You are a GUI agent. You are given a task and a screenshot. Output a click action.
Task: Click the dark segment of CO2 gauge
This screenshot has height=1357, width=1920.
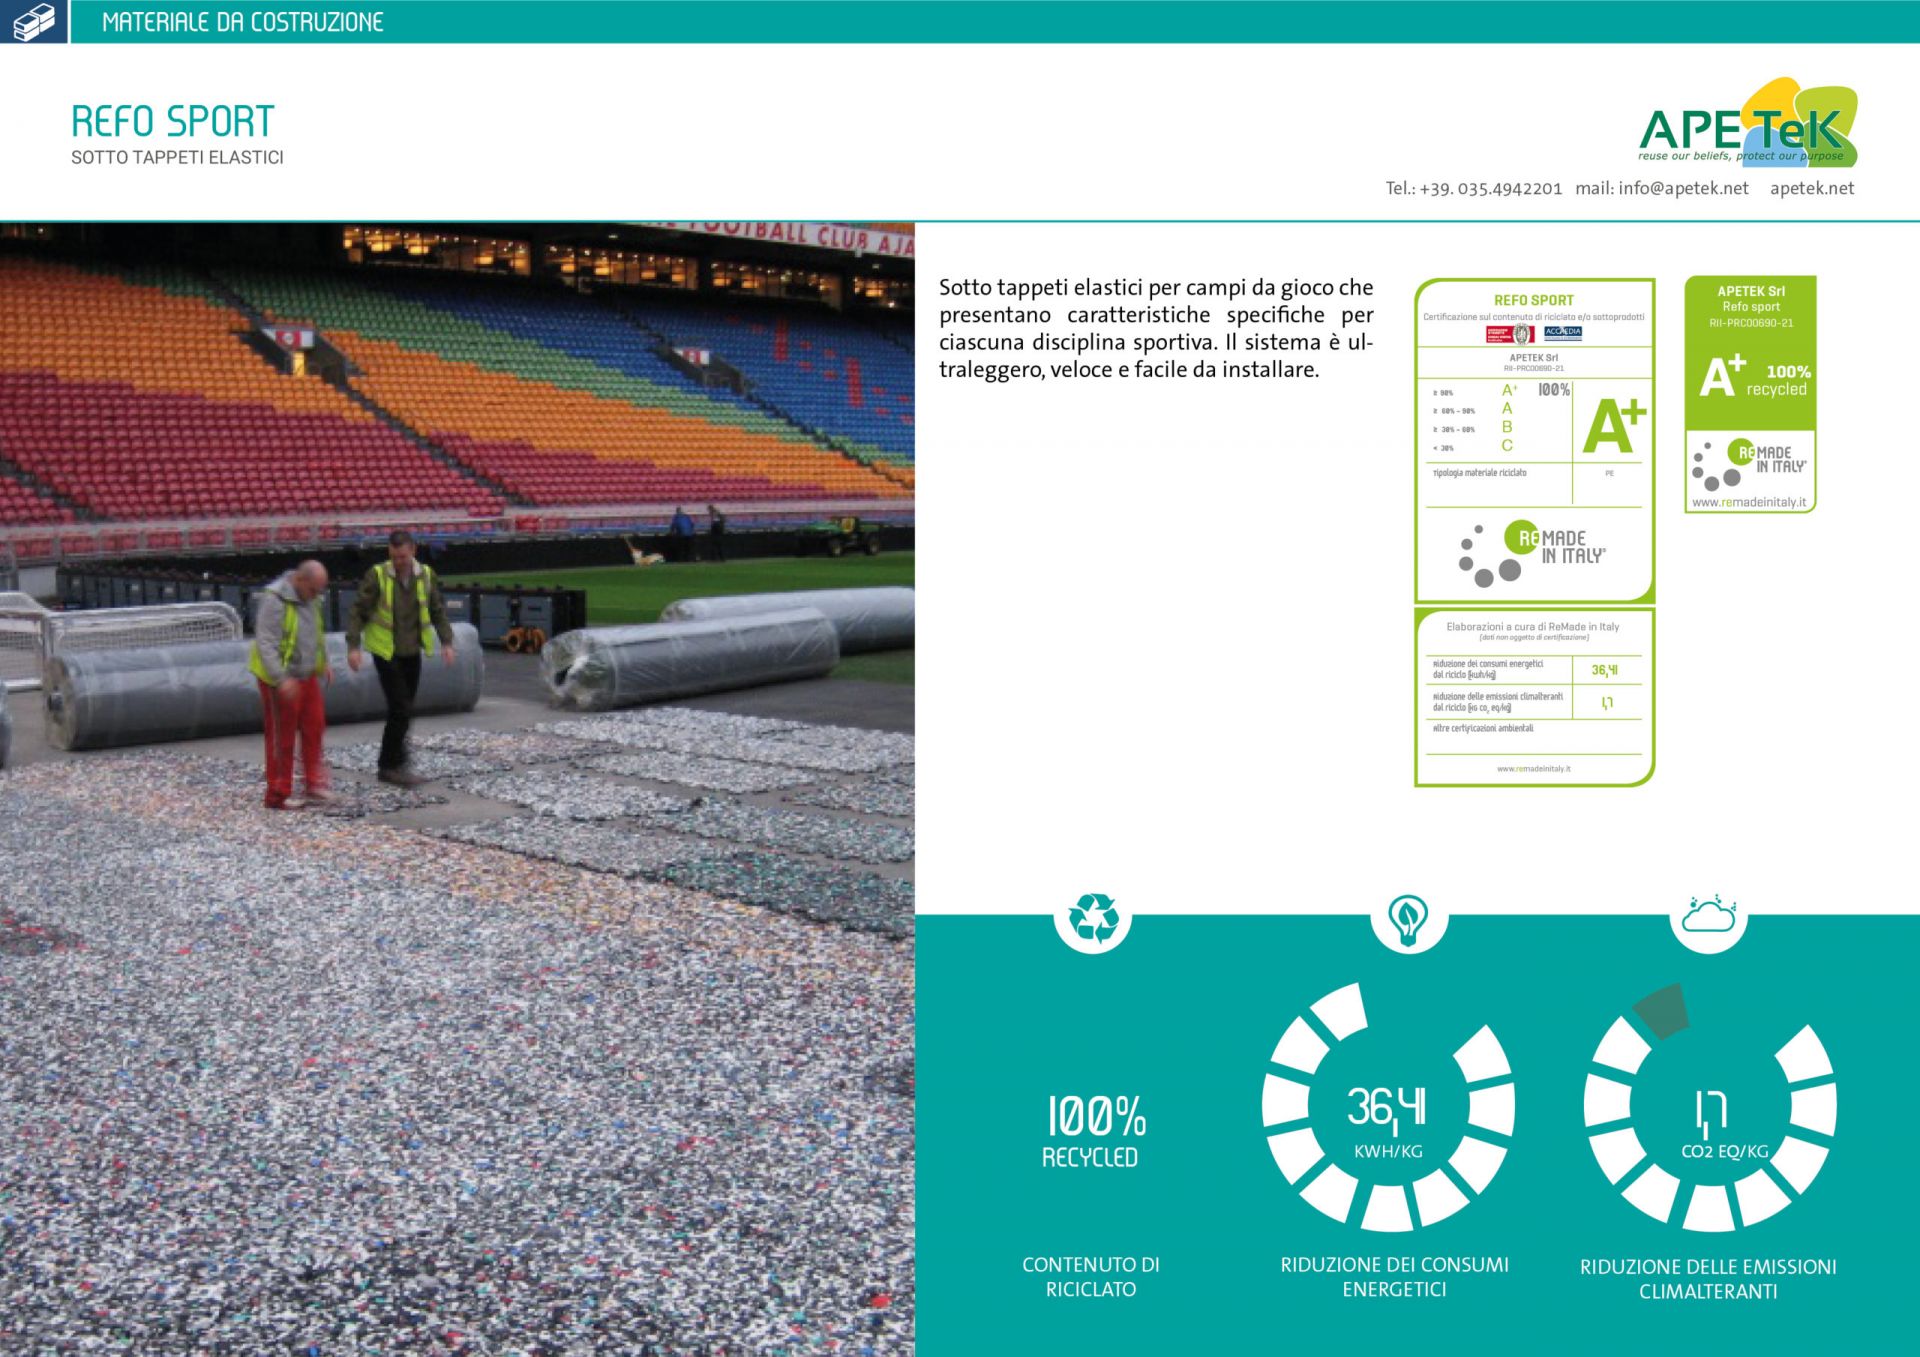1662,1011
